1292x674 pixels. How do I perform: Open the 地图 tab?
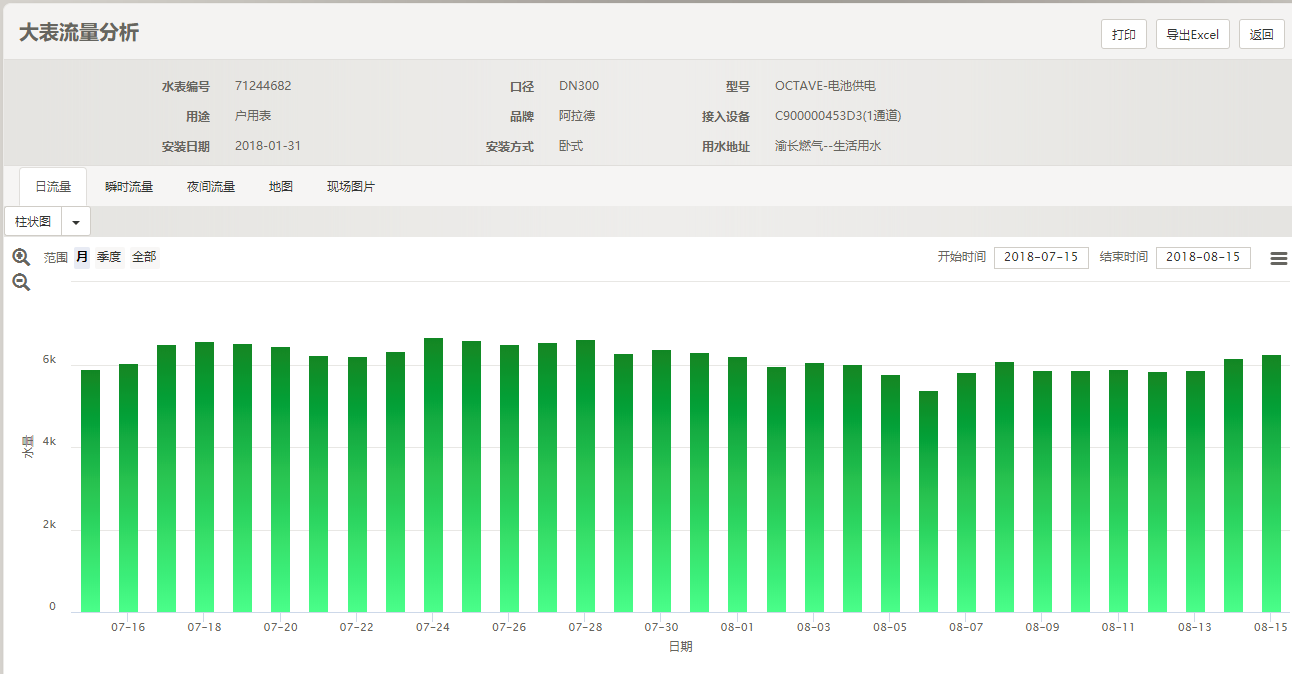pos(281,187)
